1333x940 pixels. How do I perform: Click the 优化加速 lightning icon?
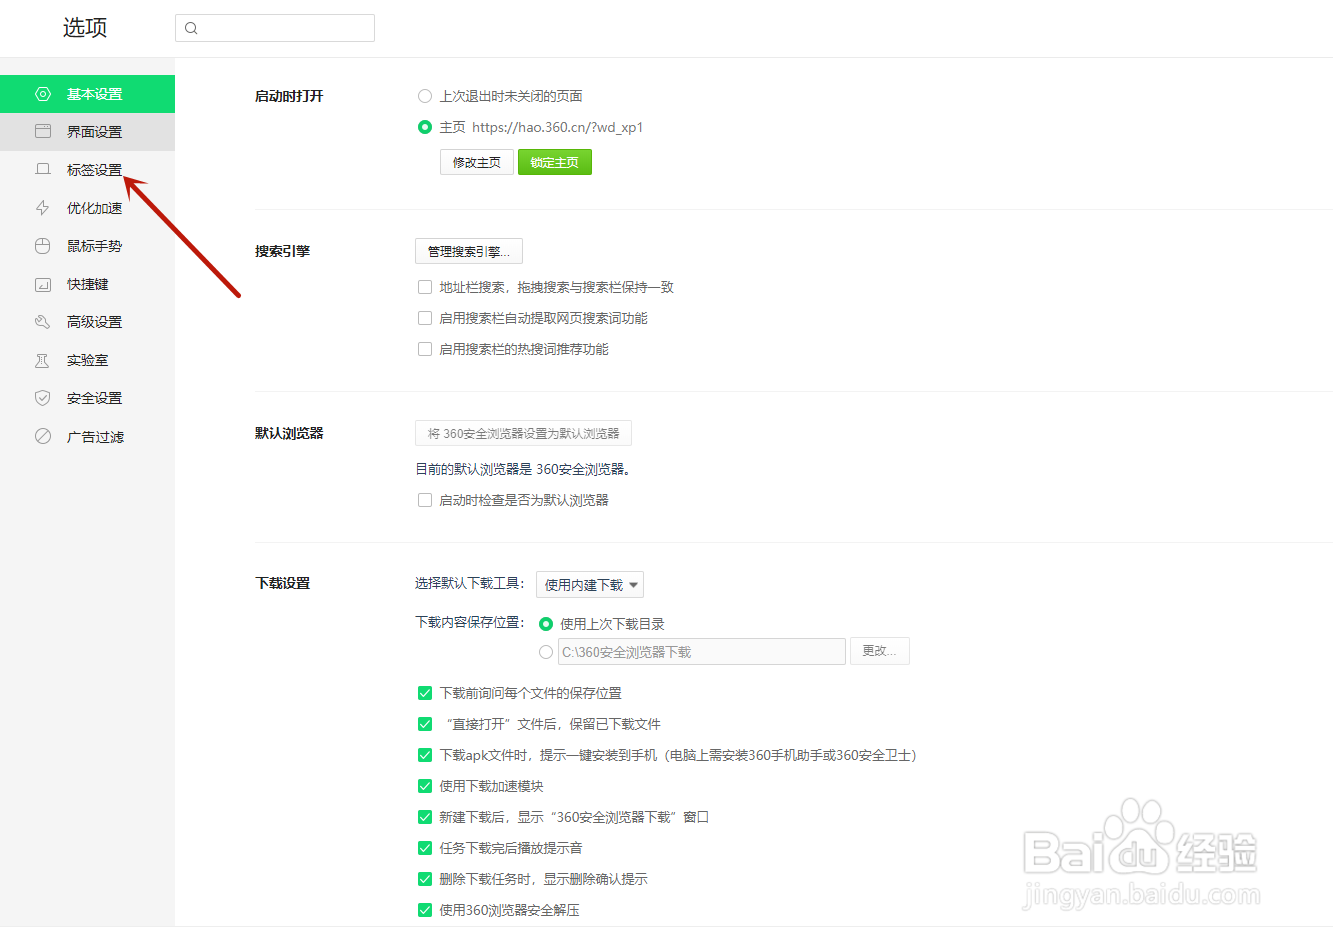point(43,208)
